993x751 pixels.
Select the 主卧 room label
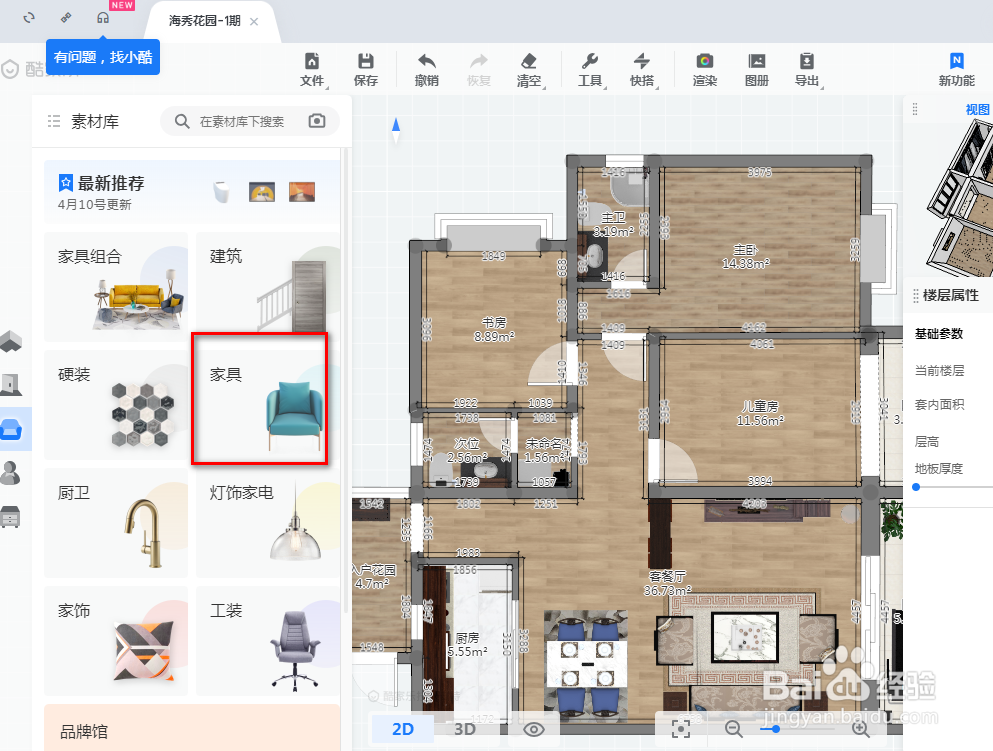pos(745,256)
